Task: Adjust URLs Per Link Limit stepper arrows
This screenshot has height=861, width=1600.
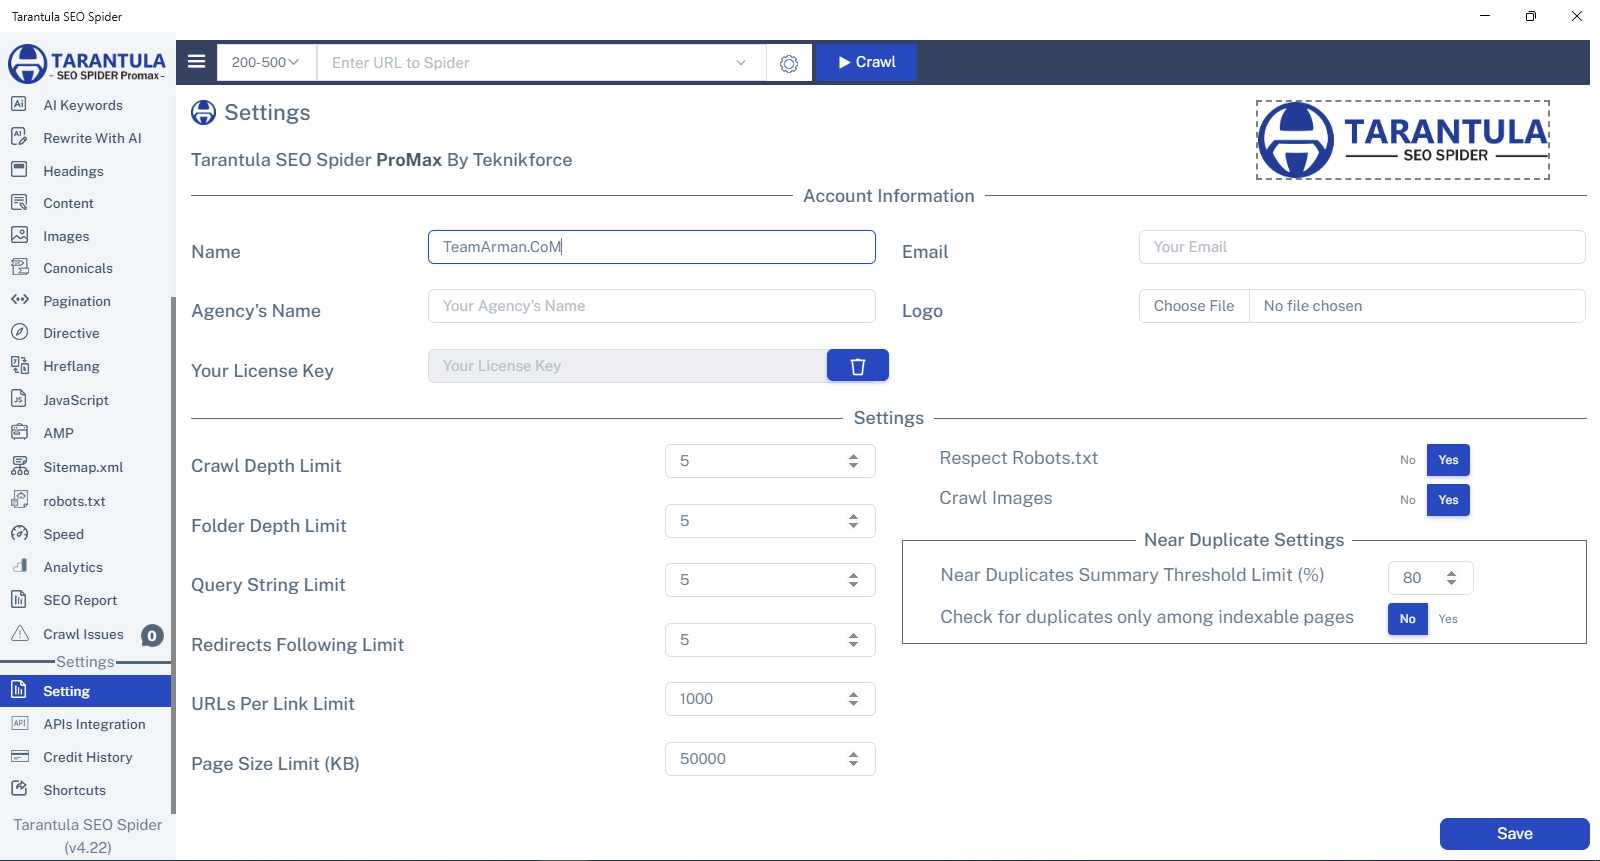Action: (853, 699)
